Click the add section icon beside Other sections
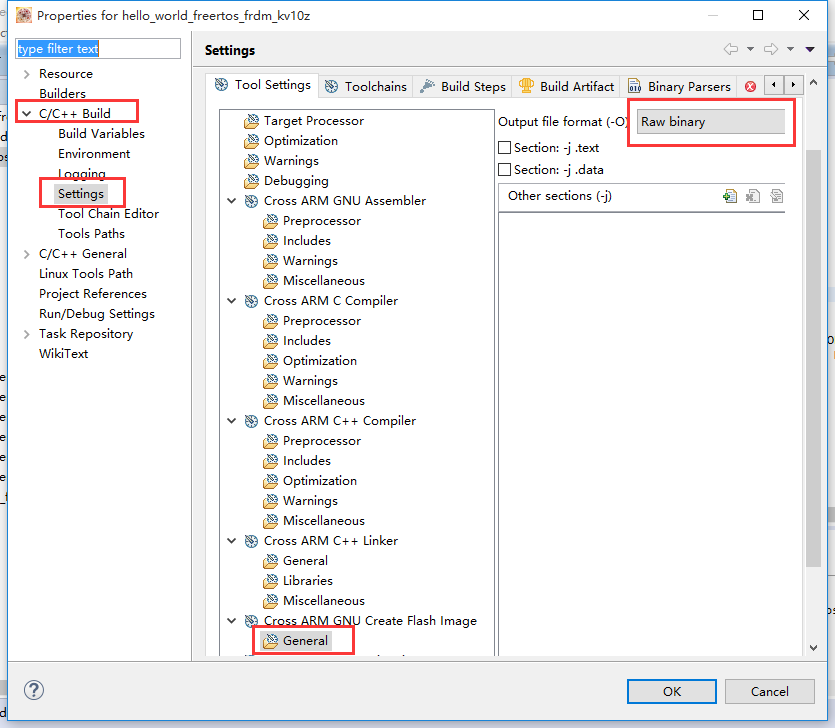Viewport: 835px width, 728px height. [x=730, y=196]
